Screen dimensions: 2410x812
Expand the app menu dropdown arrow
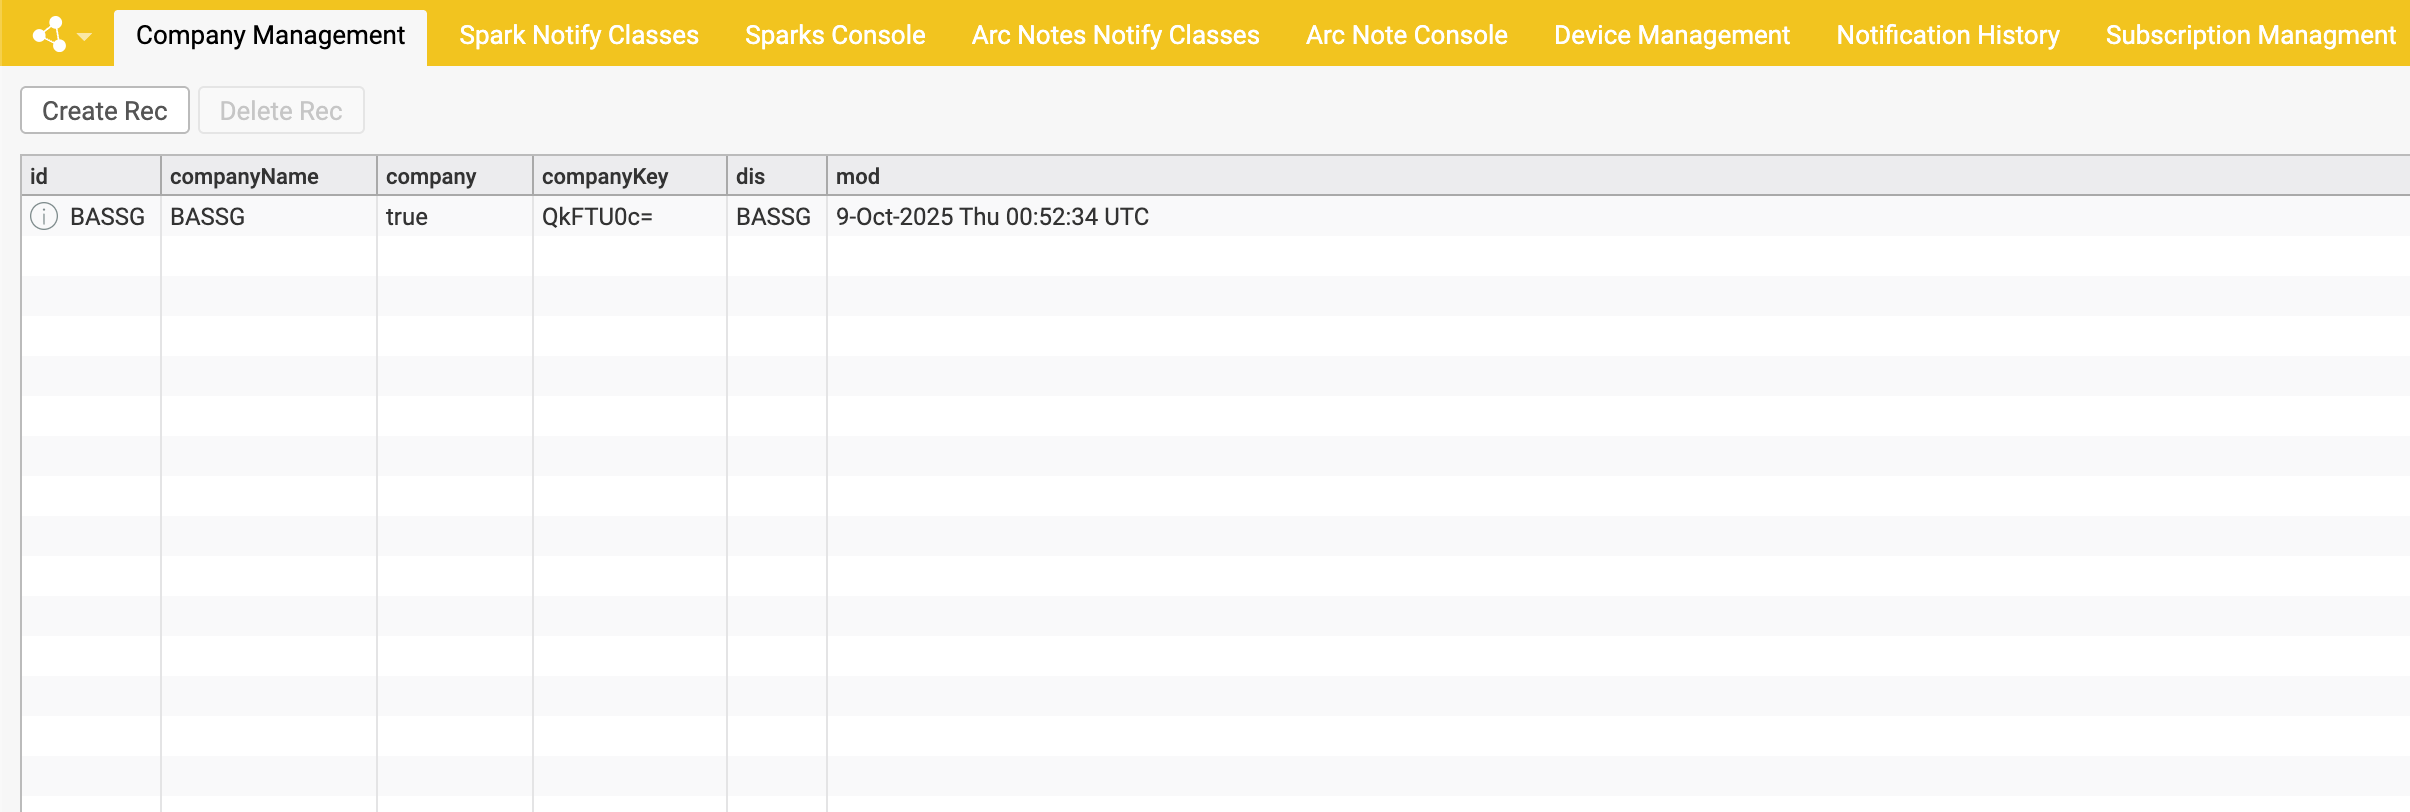coord(85,37)
